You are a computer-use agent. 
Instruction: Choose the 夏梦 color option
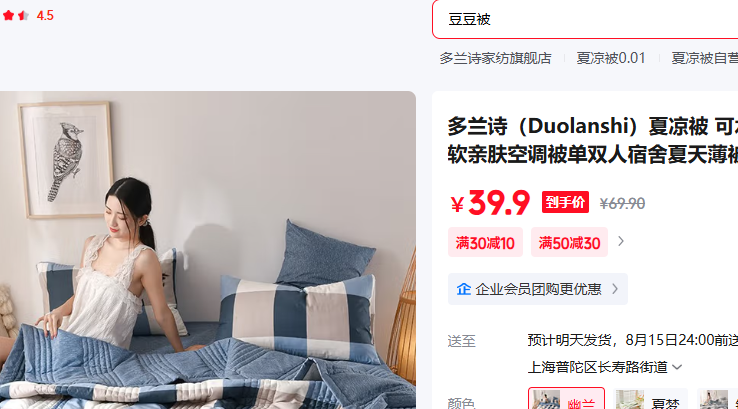click(x=650, y=399)
